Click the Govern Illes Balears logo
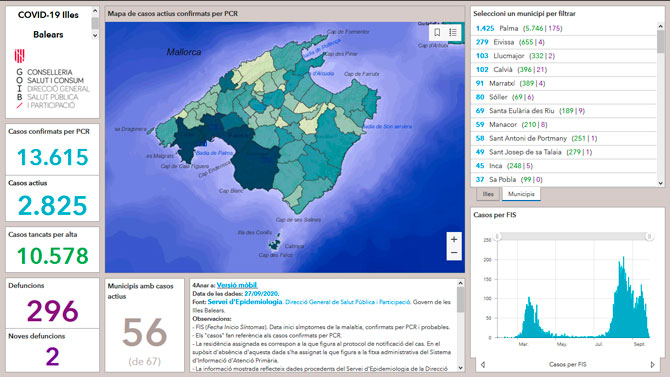Image resolution: width=670 pixels, height=377 pixels. [x=20, y=56]
